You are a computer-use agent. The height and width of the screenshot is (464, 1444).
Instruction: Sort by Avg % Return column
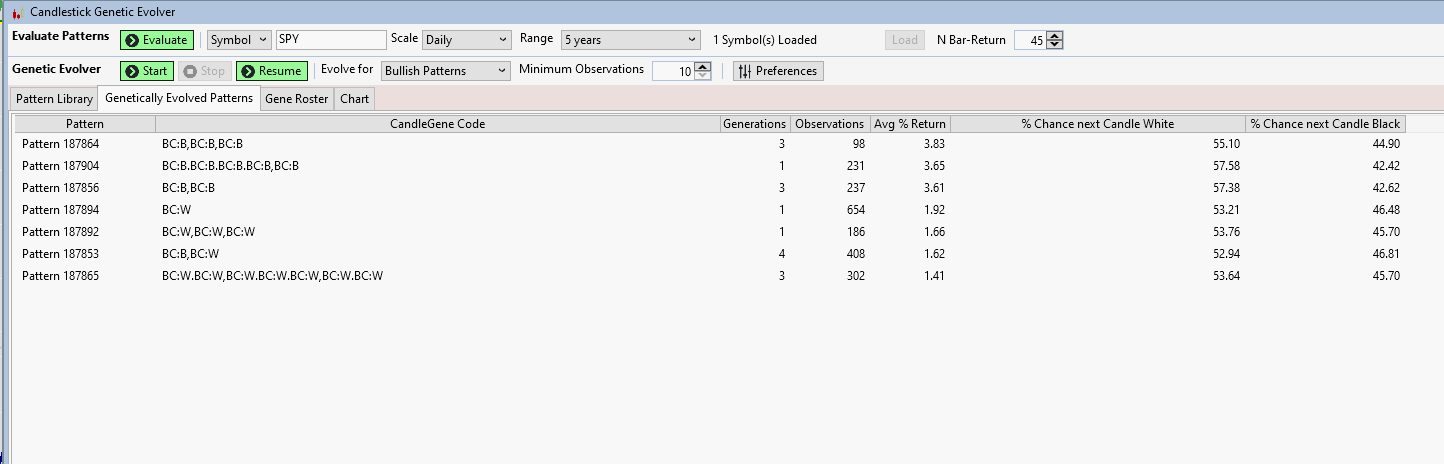(908, 124)
